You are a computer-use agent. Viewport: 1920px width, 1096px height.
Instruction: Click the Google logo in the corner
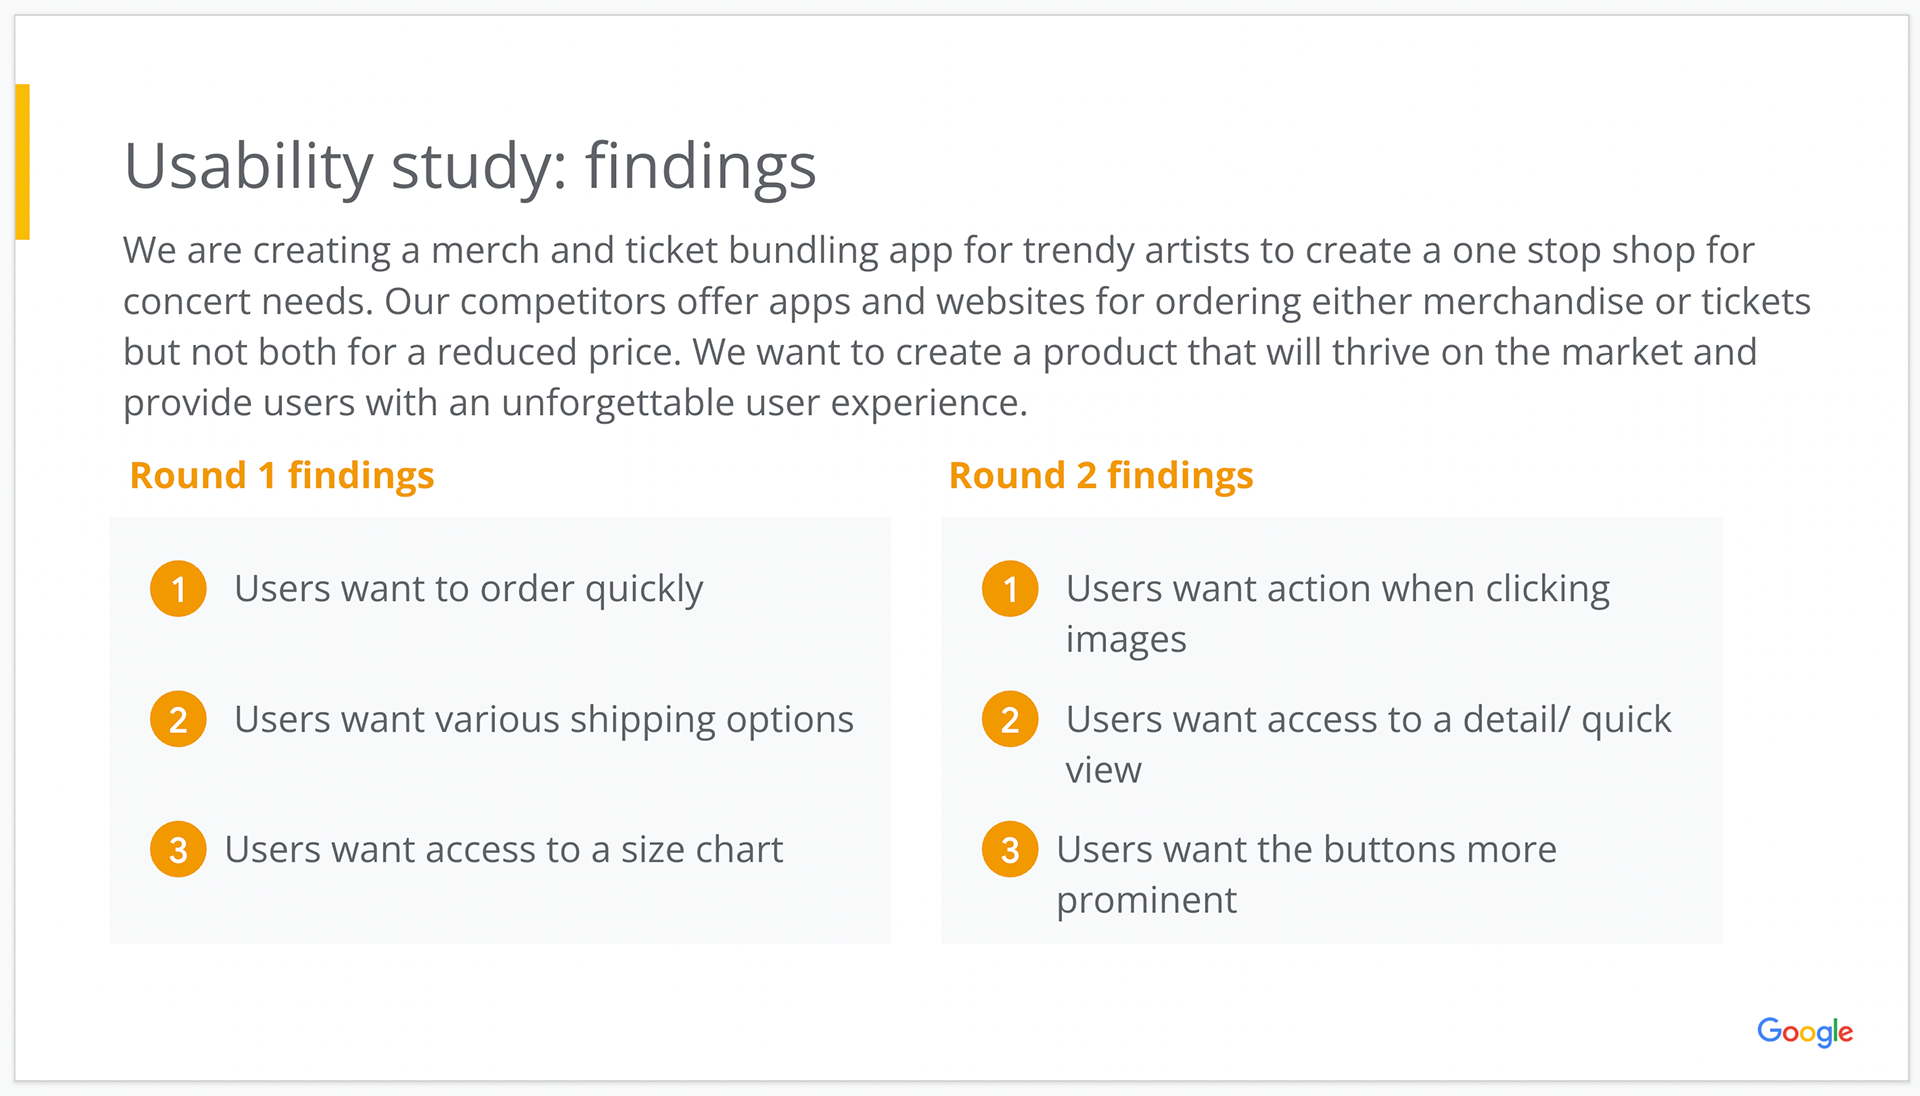(1805, 1031)
